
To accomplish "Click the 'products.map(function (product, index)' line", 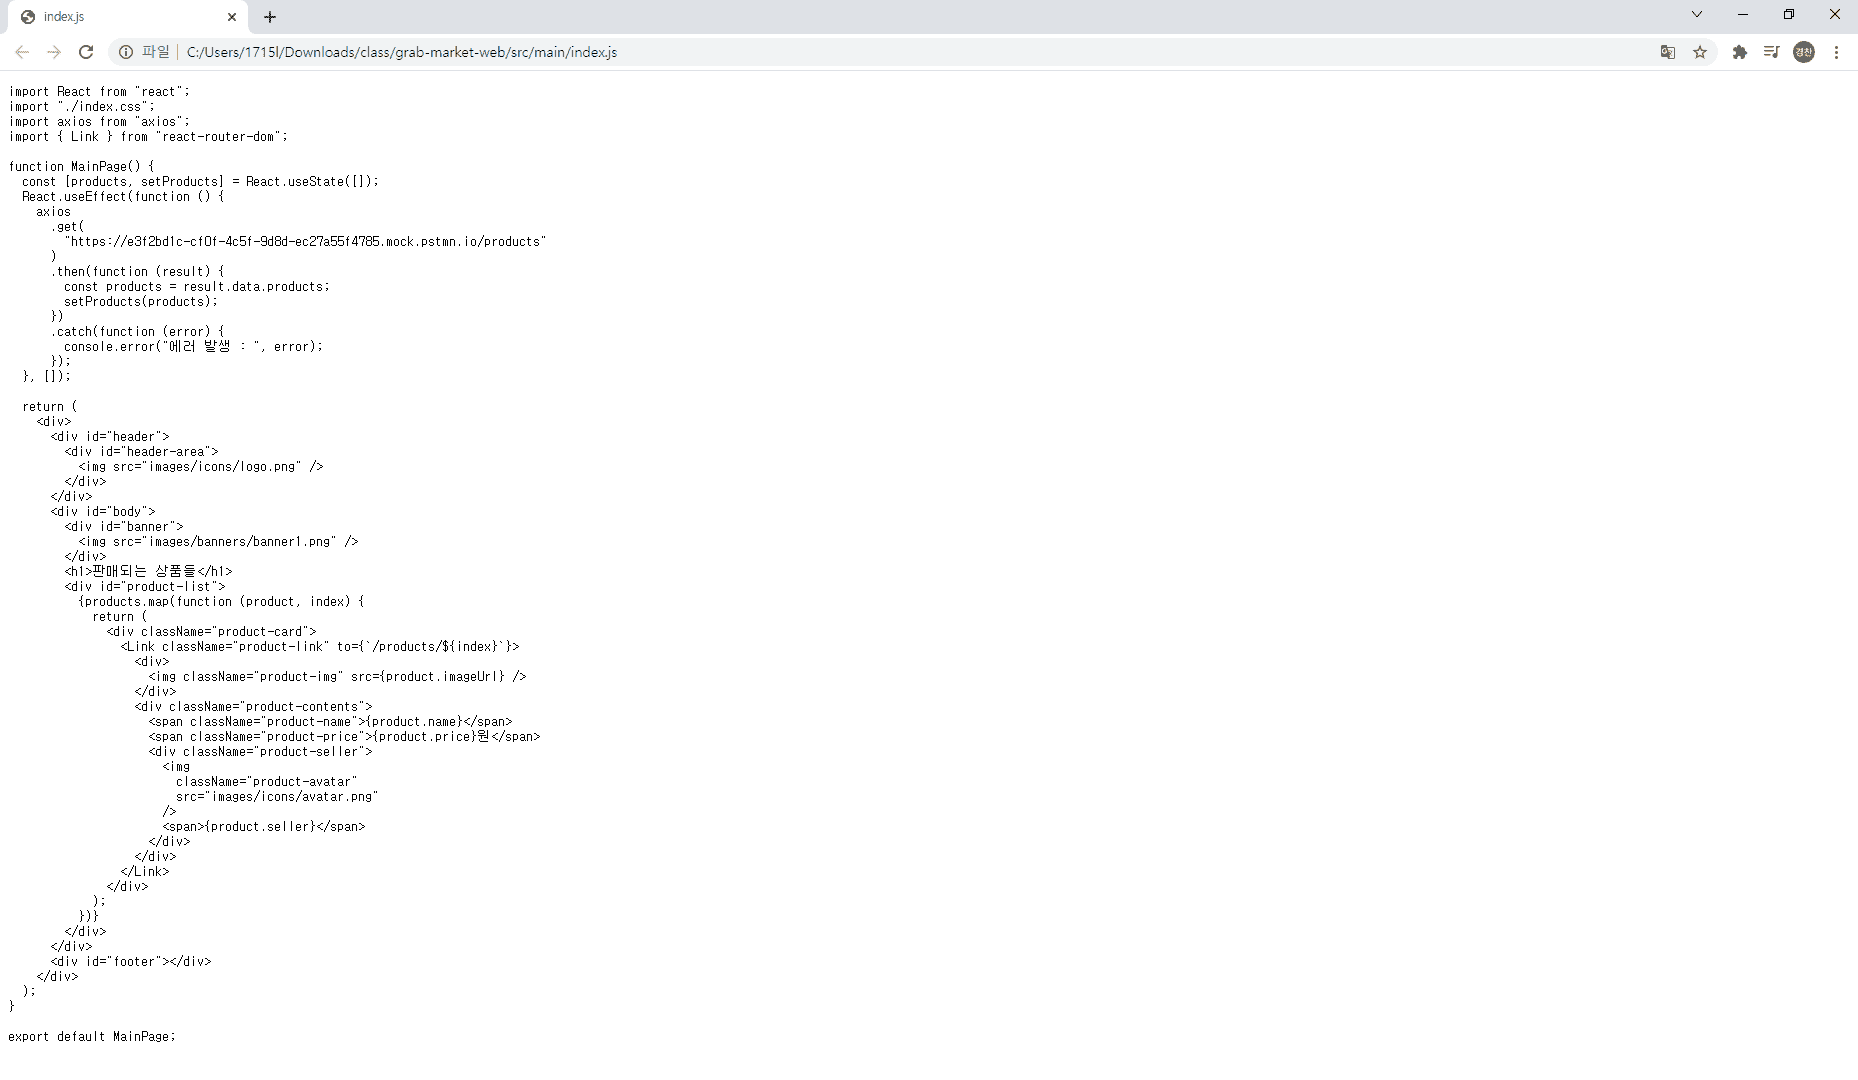I will click(222, 601).
